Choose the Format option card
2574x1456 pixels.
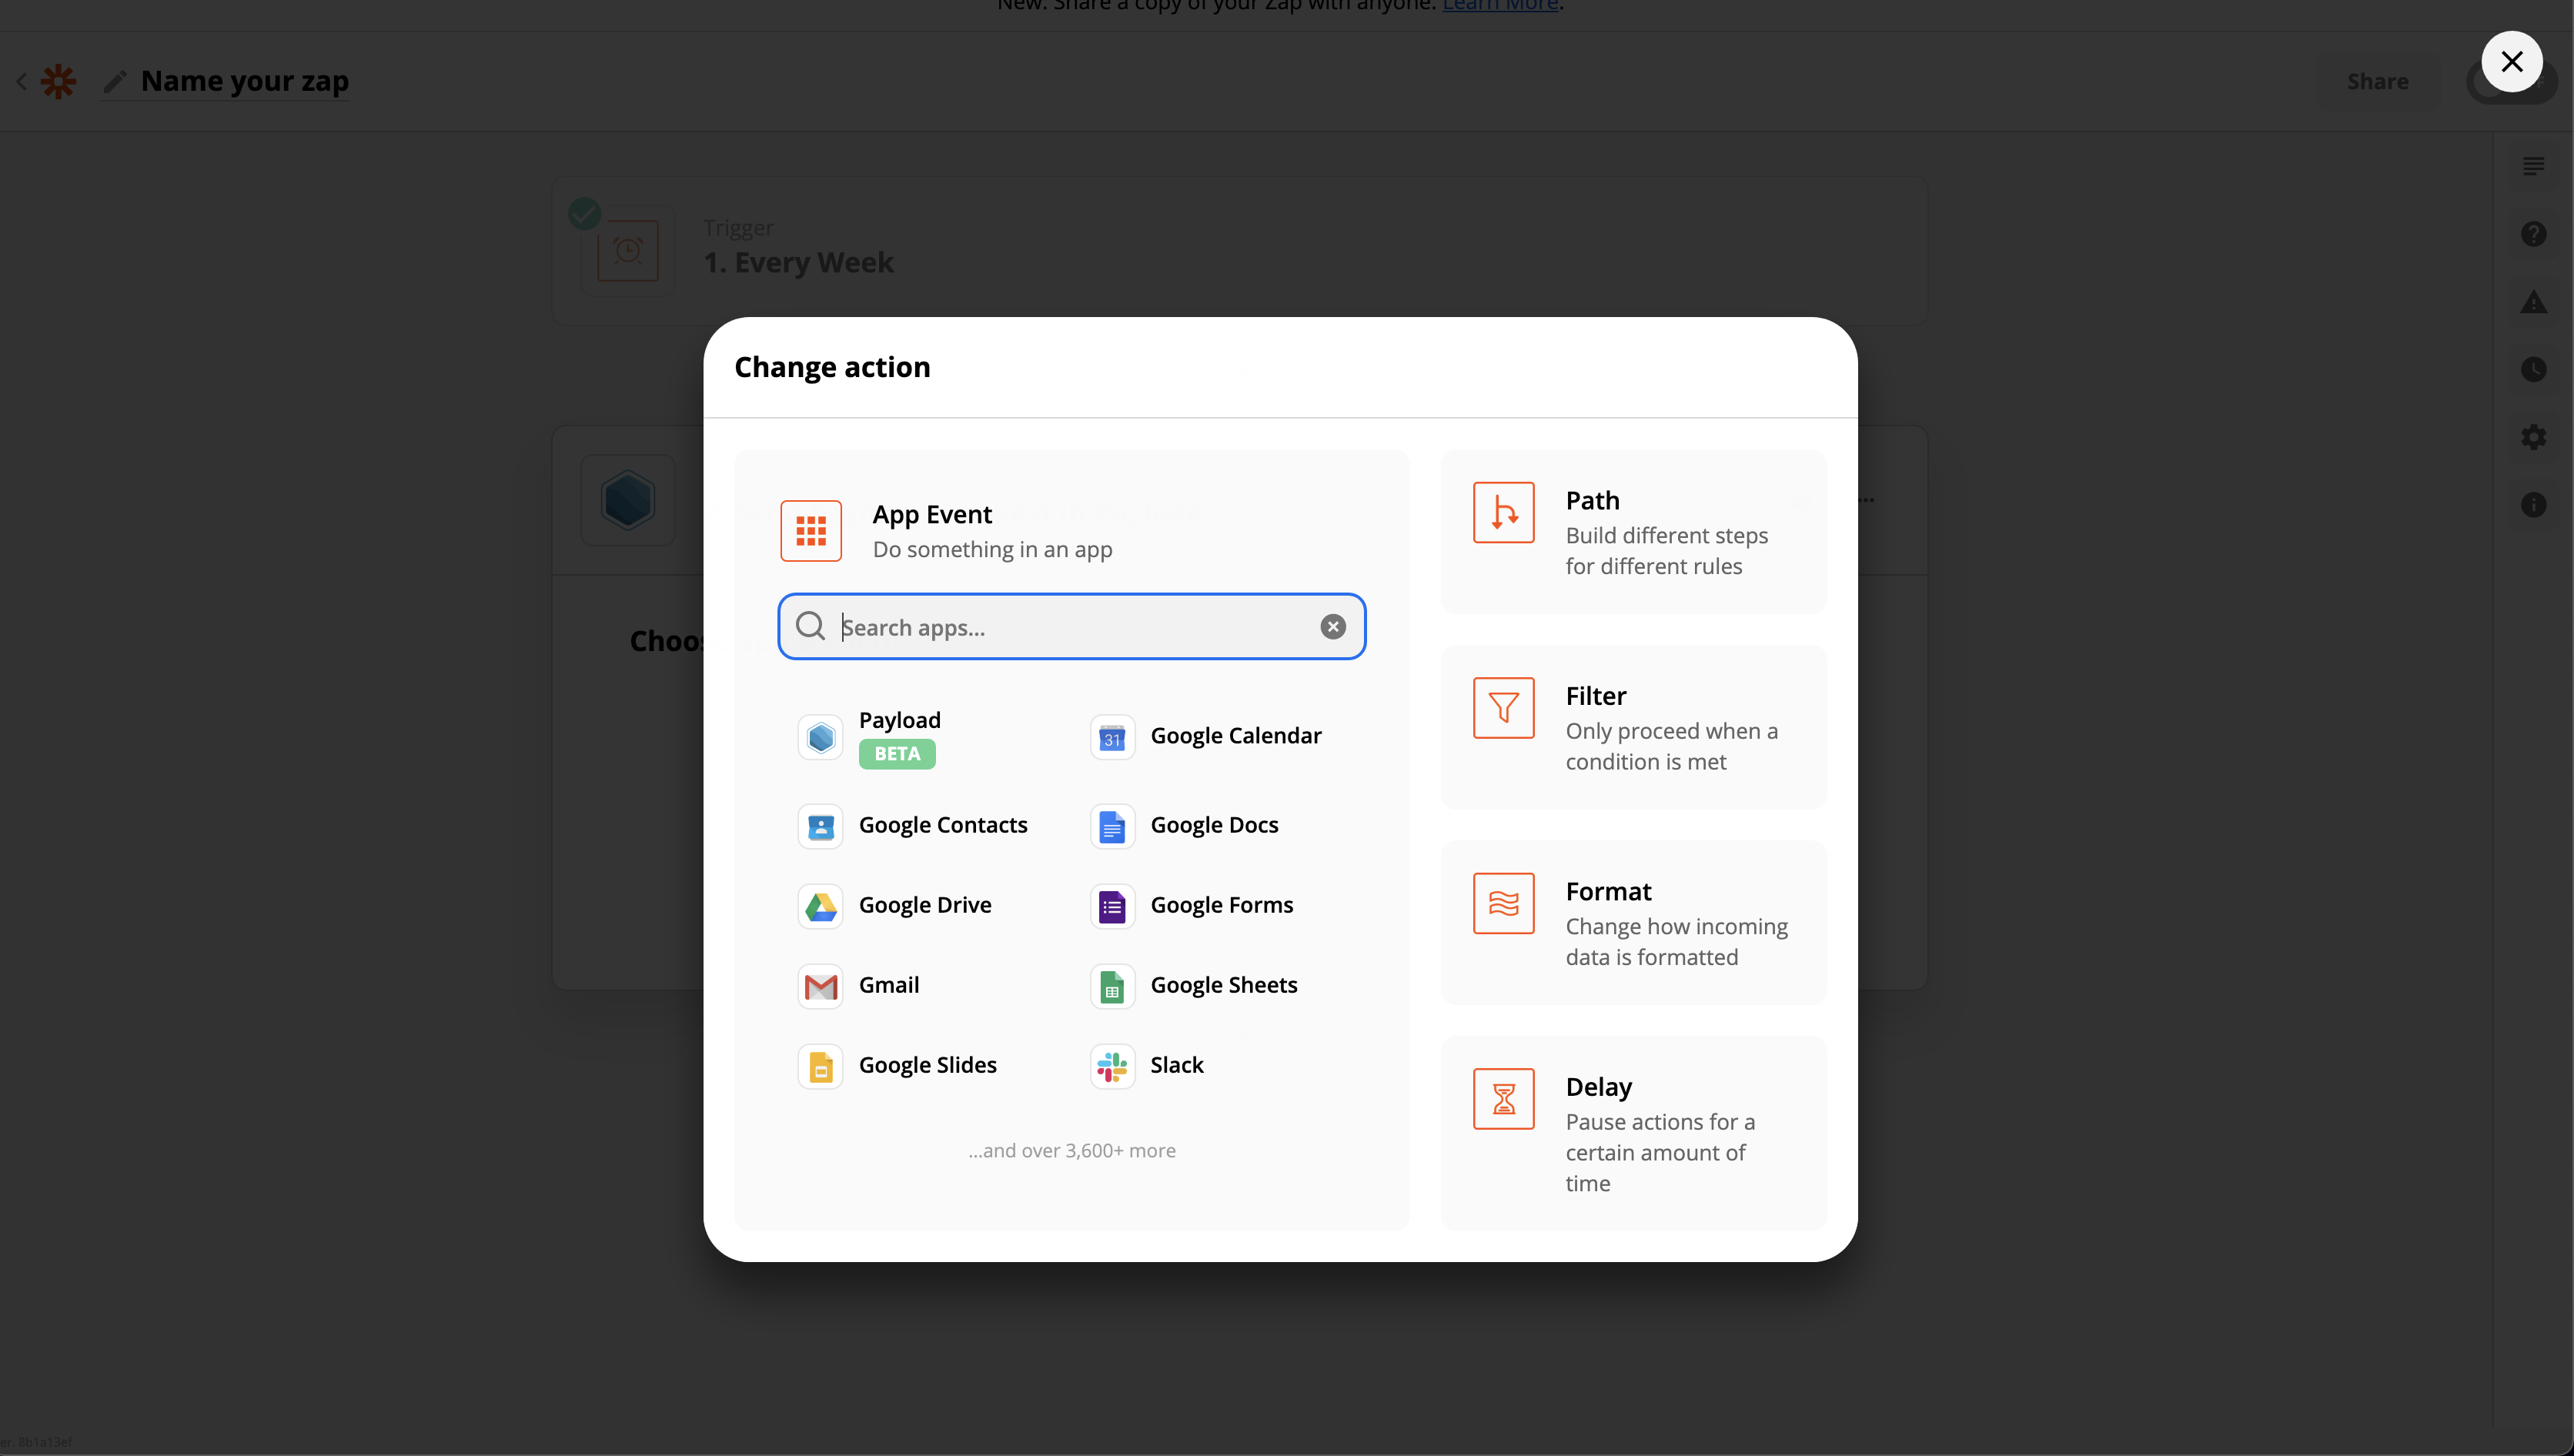point(1633,923)
